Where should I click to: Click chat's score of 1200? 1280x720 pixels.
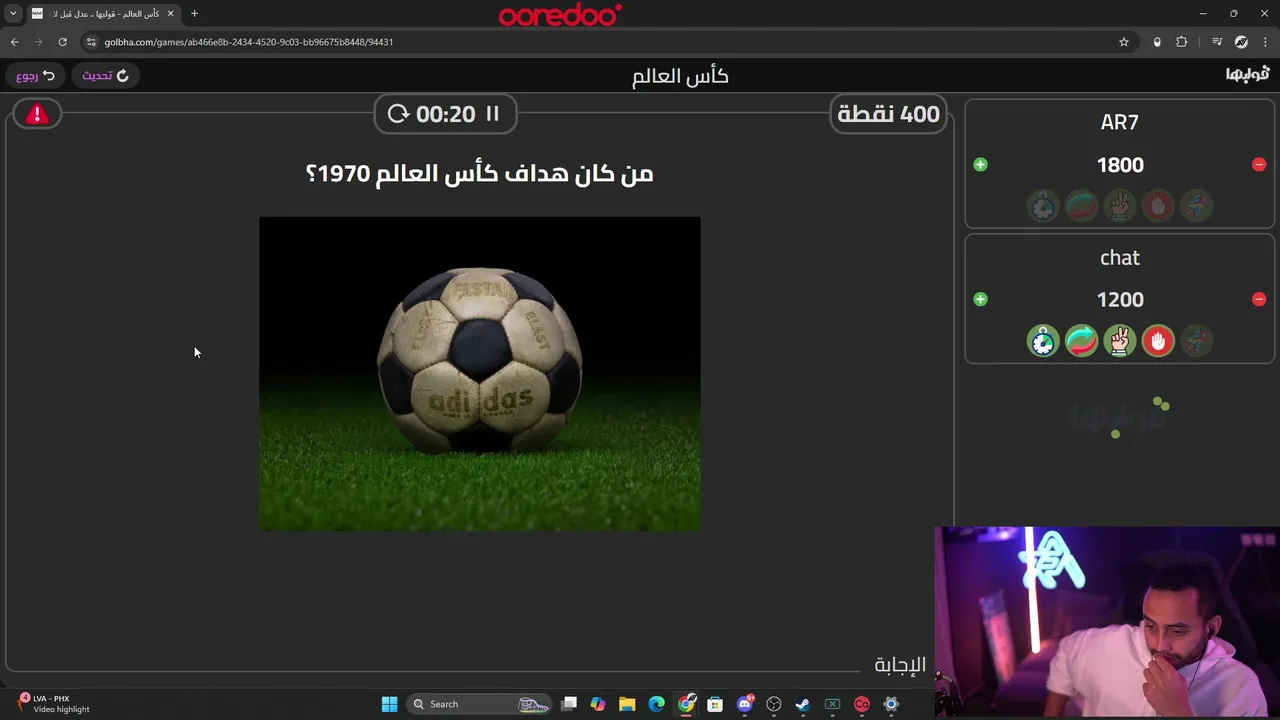tap(1120, 300)
